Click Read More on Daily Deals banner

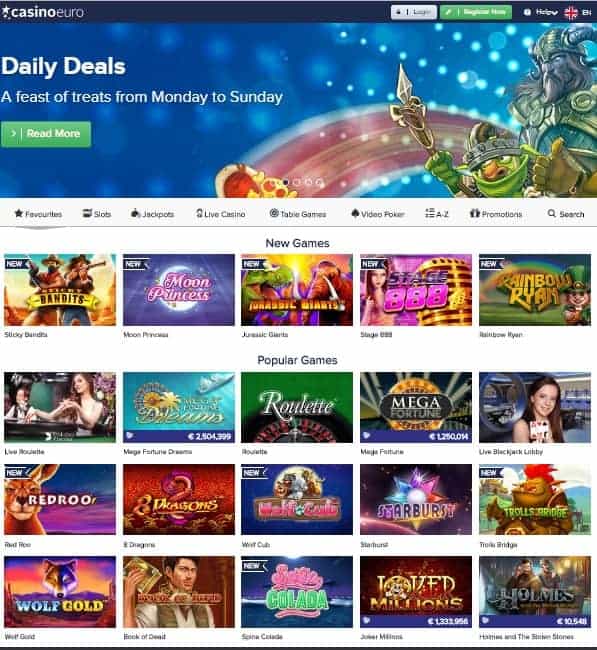(46, 134)
